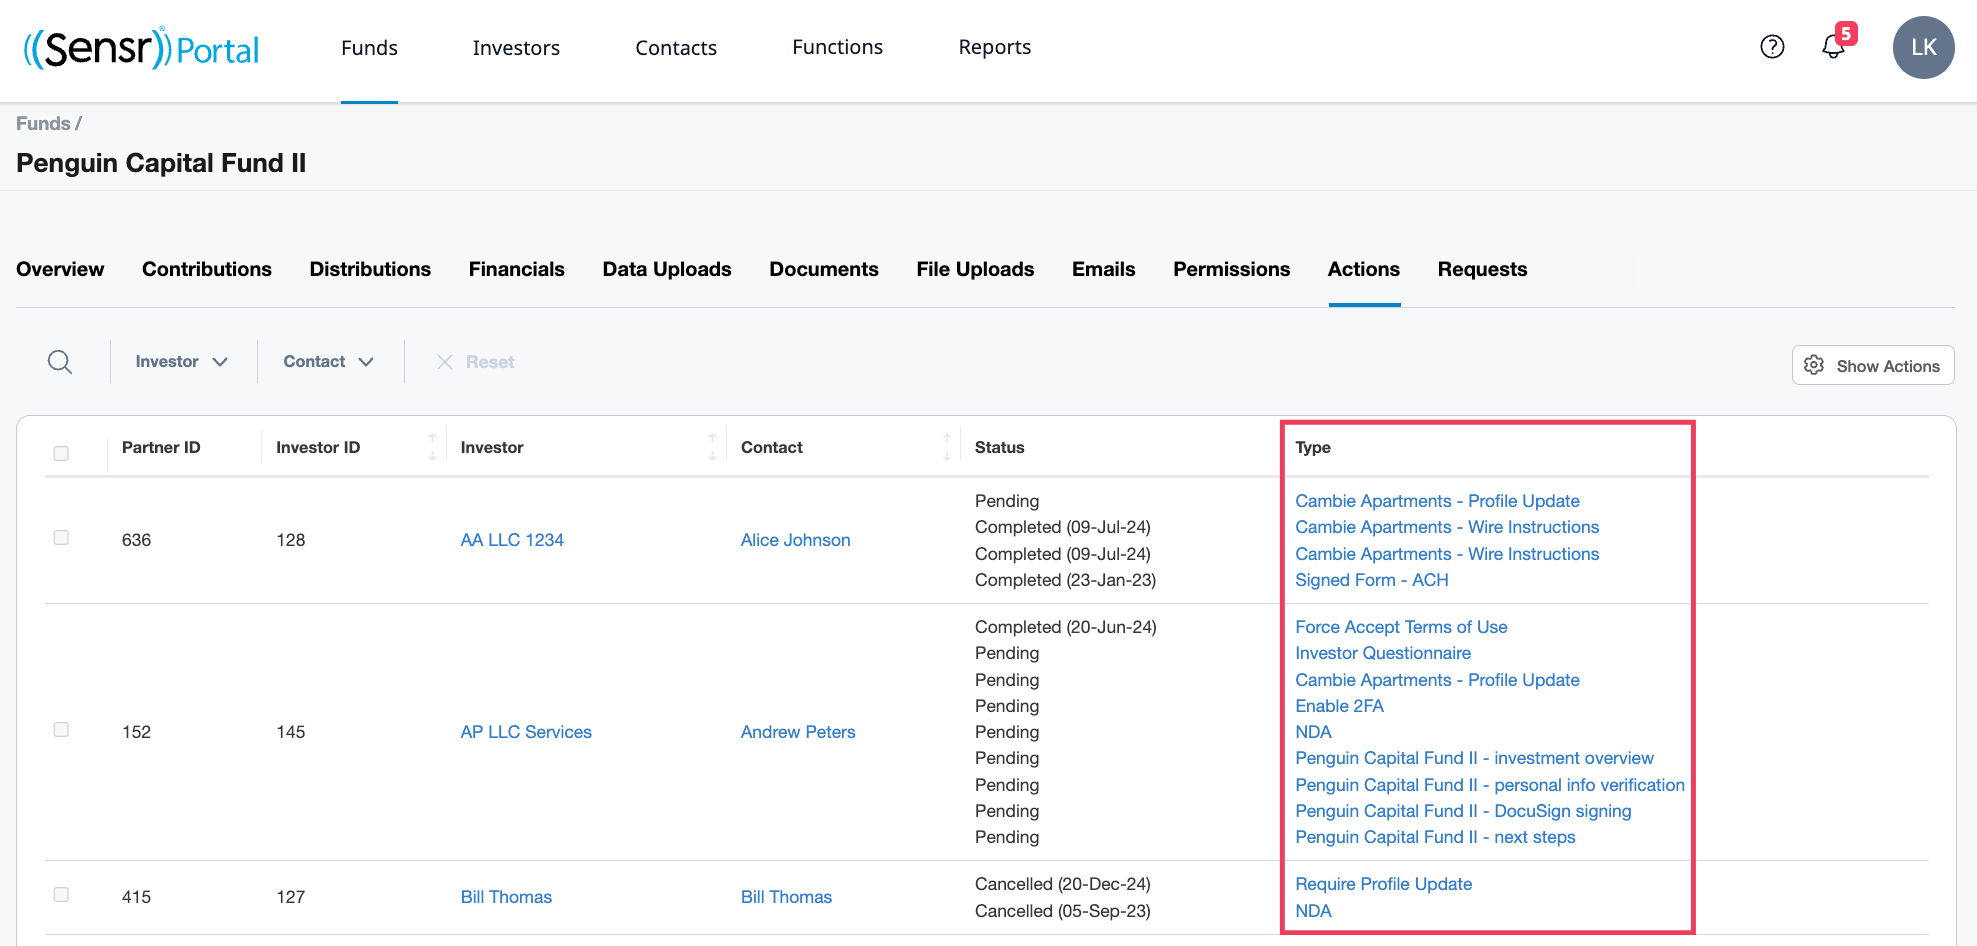The image size is (1977, 946).
Task: Open the Distributions tab
Action: pos(370,269)
